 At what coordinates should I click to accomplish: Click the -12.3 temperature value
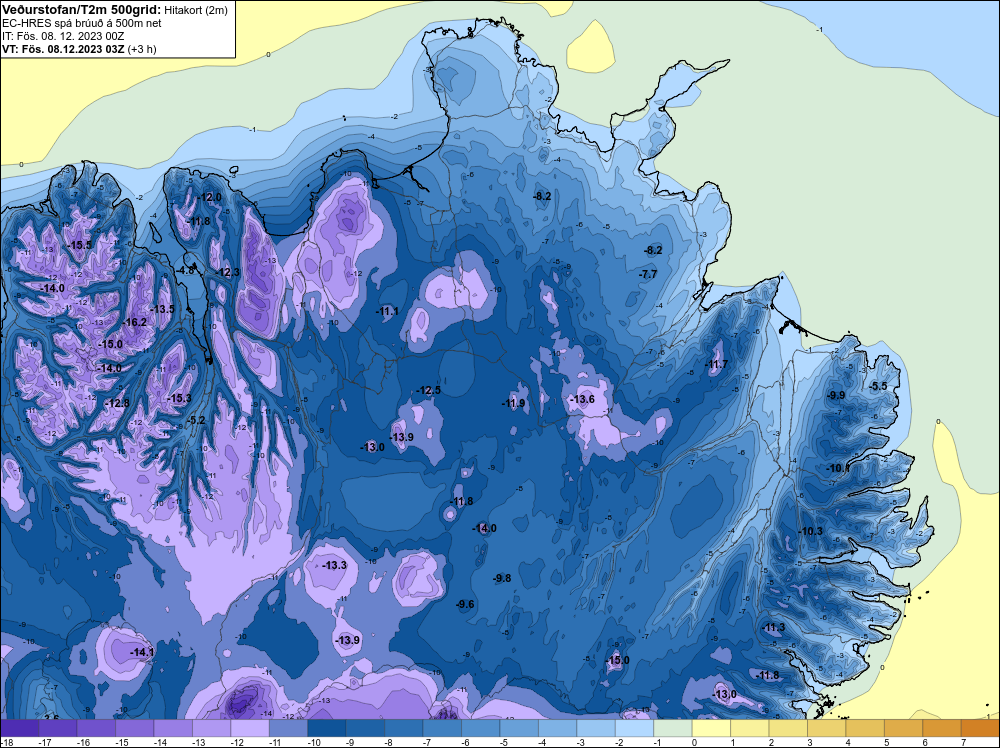228,272
